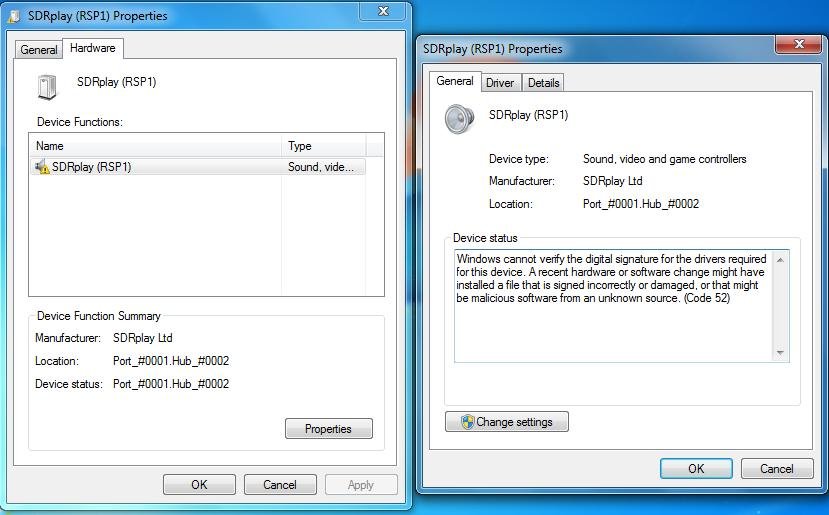The height and width of the screenshot is (515, 829).
Task: Click the Change settings button
Action: click(507, 422)
